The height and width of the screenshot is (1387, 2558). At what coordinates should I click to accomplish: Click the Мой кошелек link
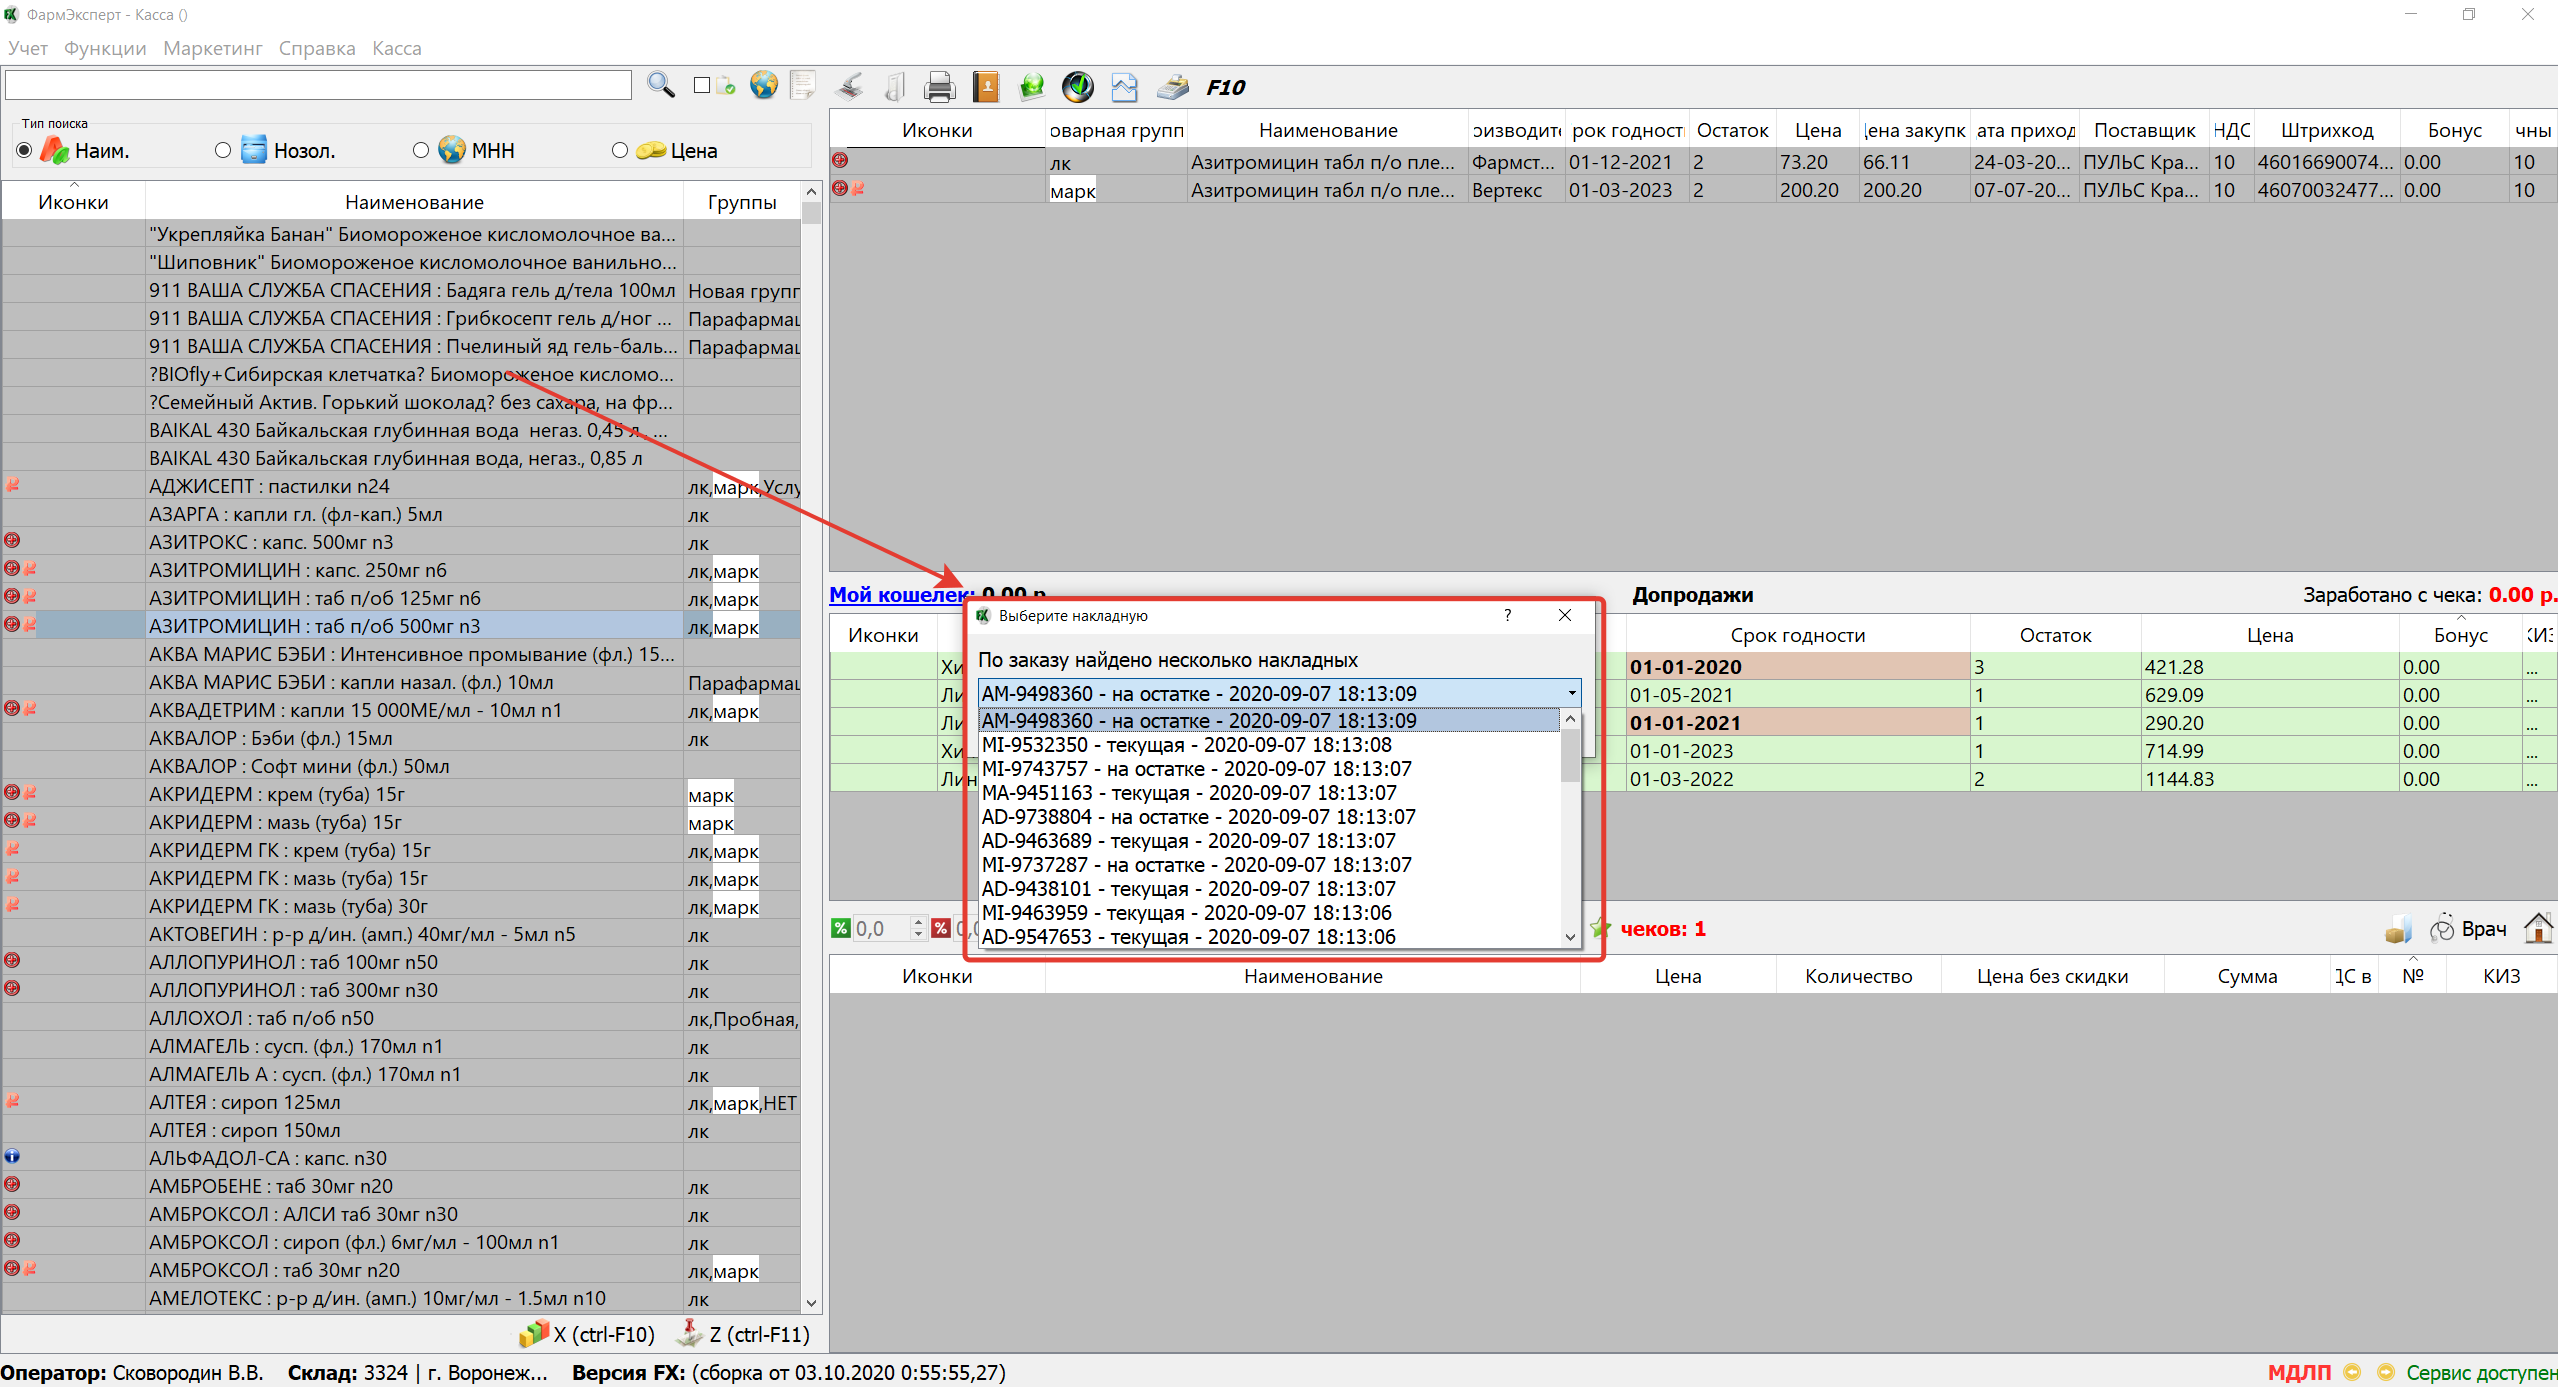click(897, 595)
